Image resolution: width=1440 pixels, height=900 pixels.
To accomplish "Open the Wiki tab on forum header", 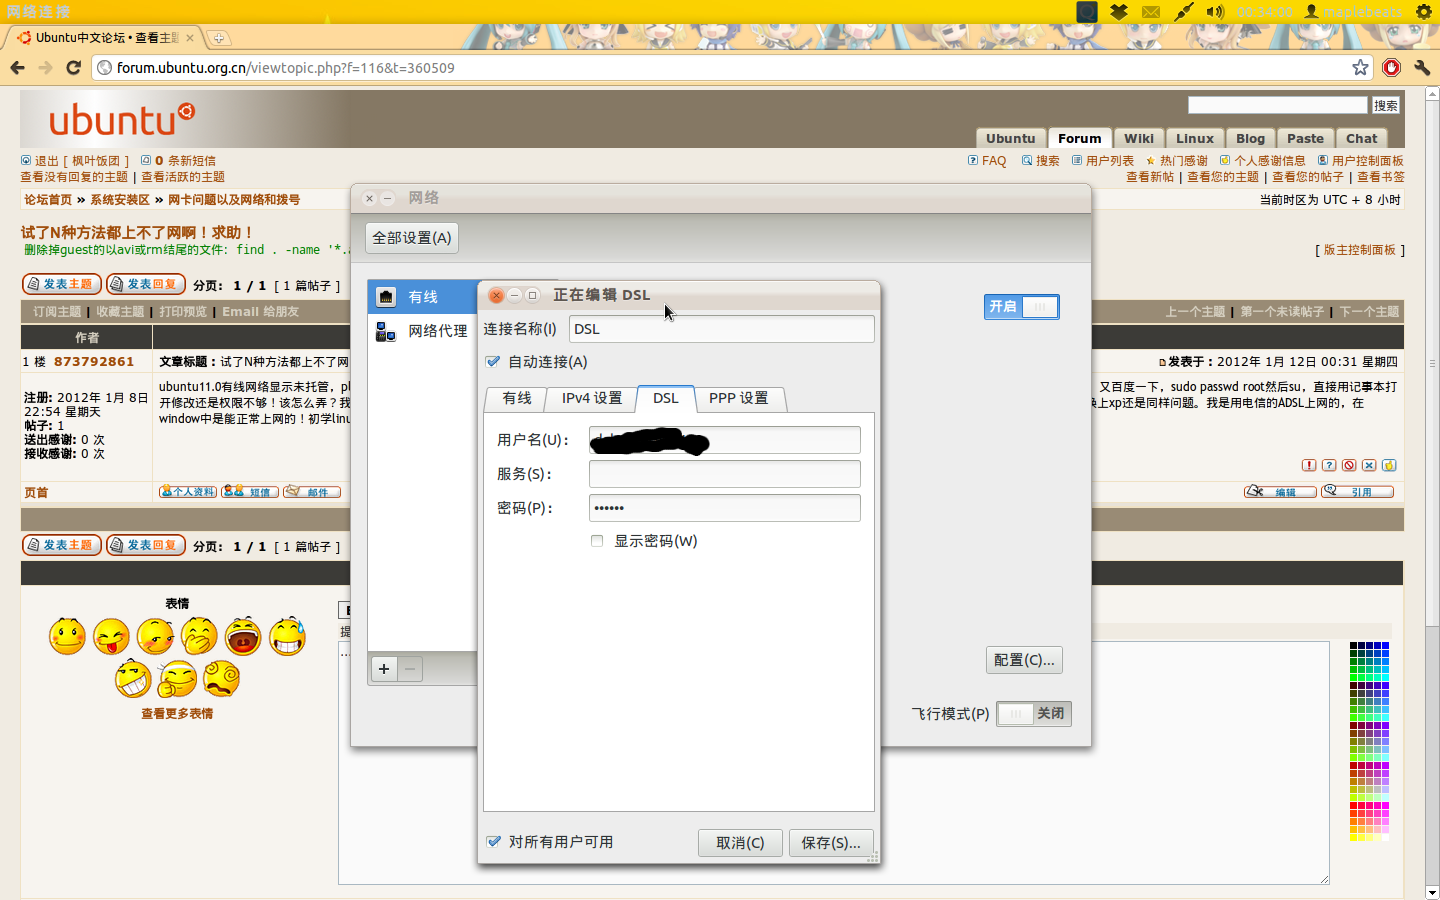I will click(x=1138, y=138).
